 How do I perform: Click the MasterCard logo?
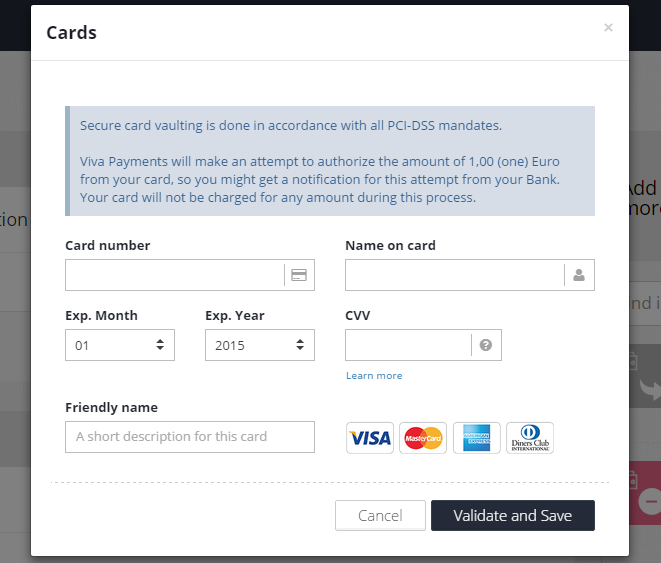coord(423,438)
